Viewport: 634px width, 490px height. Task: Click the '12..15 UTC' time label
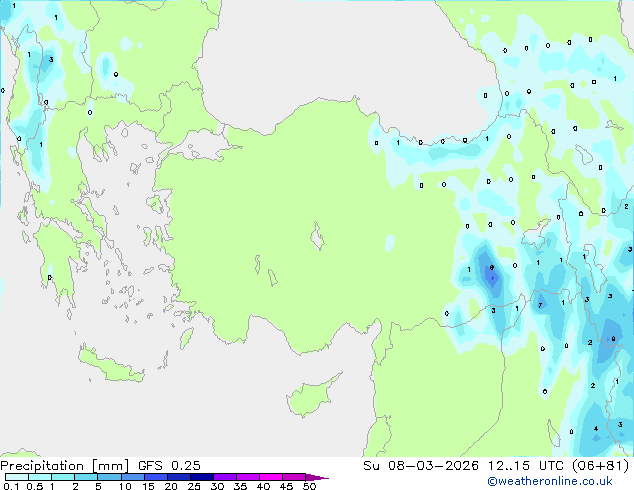click(x=526, y=466)
